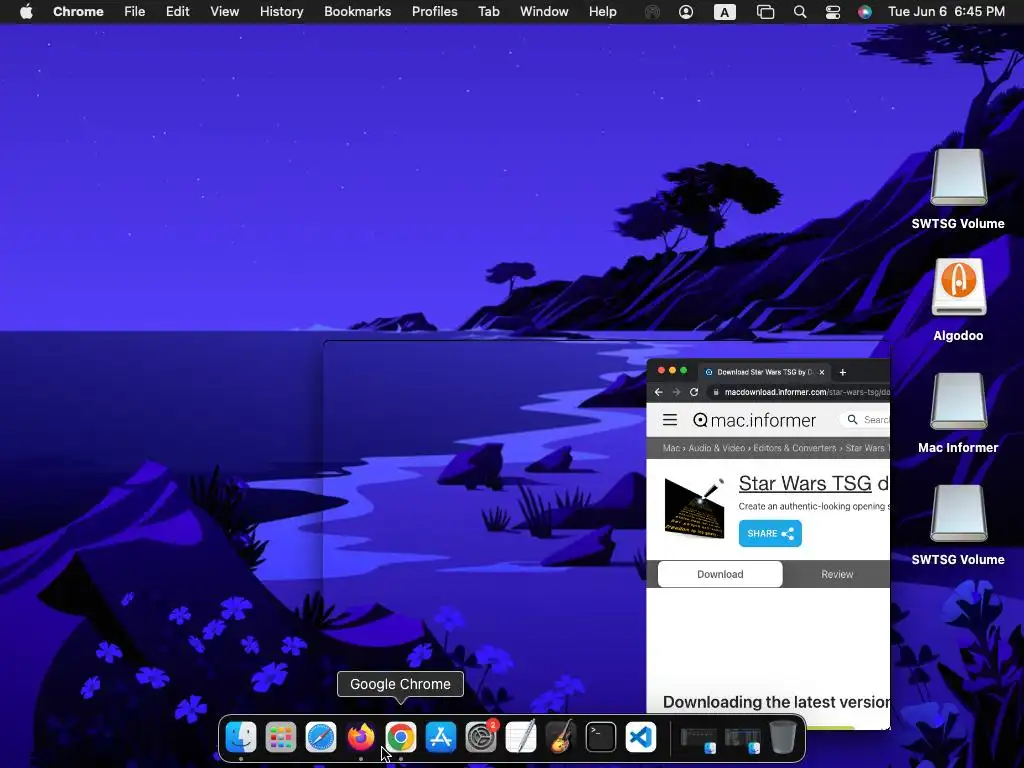Viewport: 1024px width, 768px height.
Task: Click the Chrome address bar URL
Action: pyautogui.click(x=807, y=392)
